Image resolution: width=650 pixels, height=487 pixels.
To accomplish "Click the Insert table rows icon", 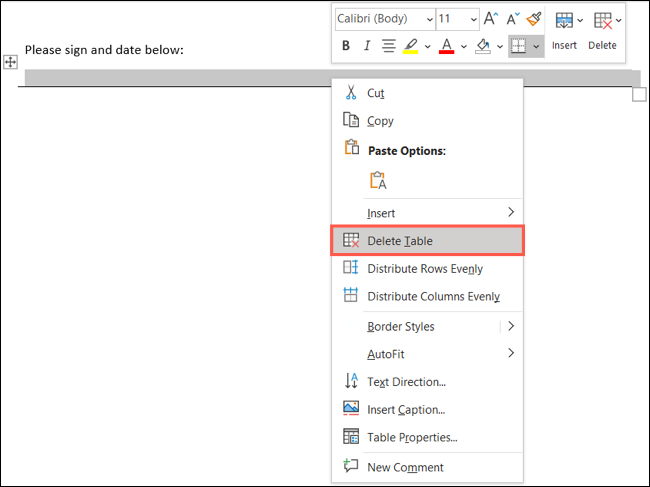I will coord(564,21).
